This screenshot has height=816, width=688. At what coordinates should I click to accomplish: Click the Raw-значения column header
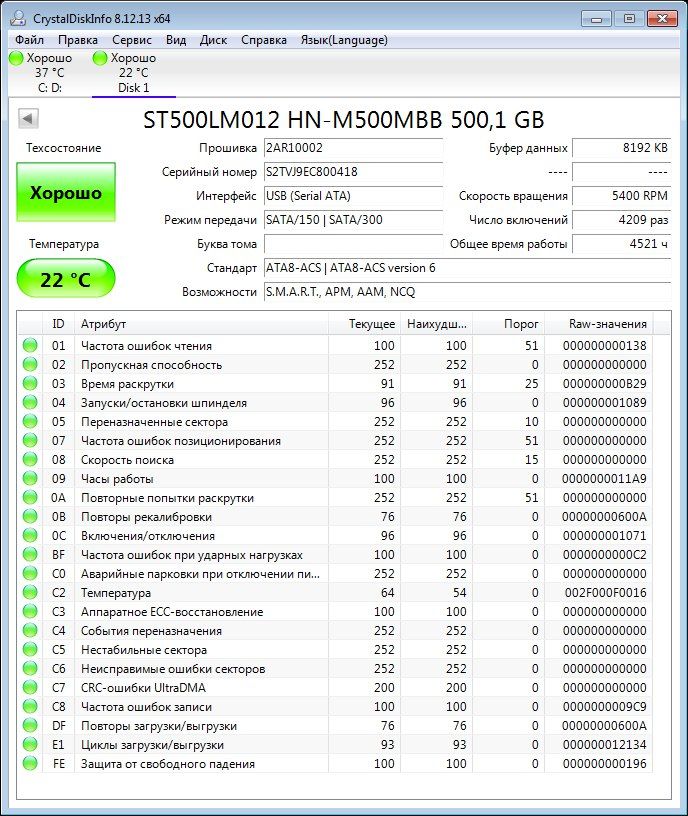tap(599, 324)
